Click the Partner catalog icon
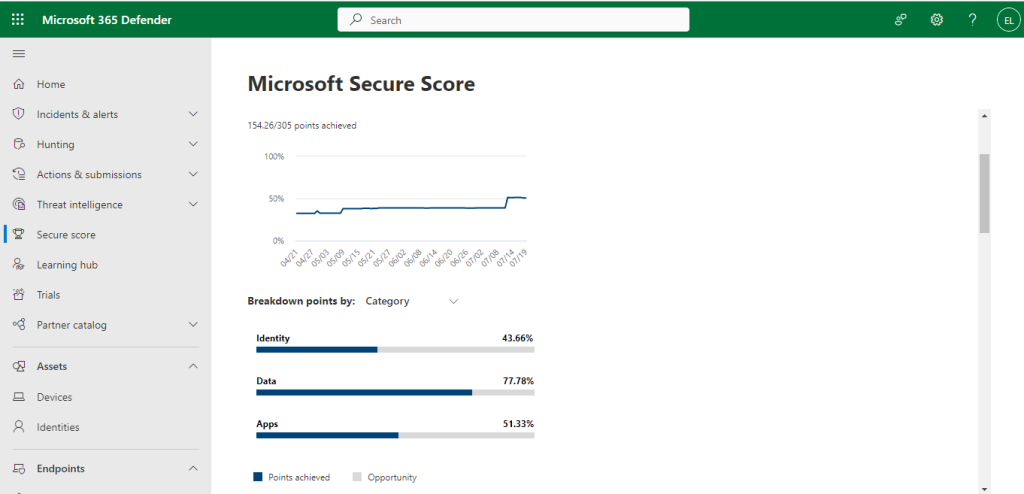The image size is (1024, 494). pyautogui.click(x=19, y=325)
